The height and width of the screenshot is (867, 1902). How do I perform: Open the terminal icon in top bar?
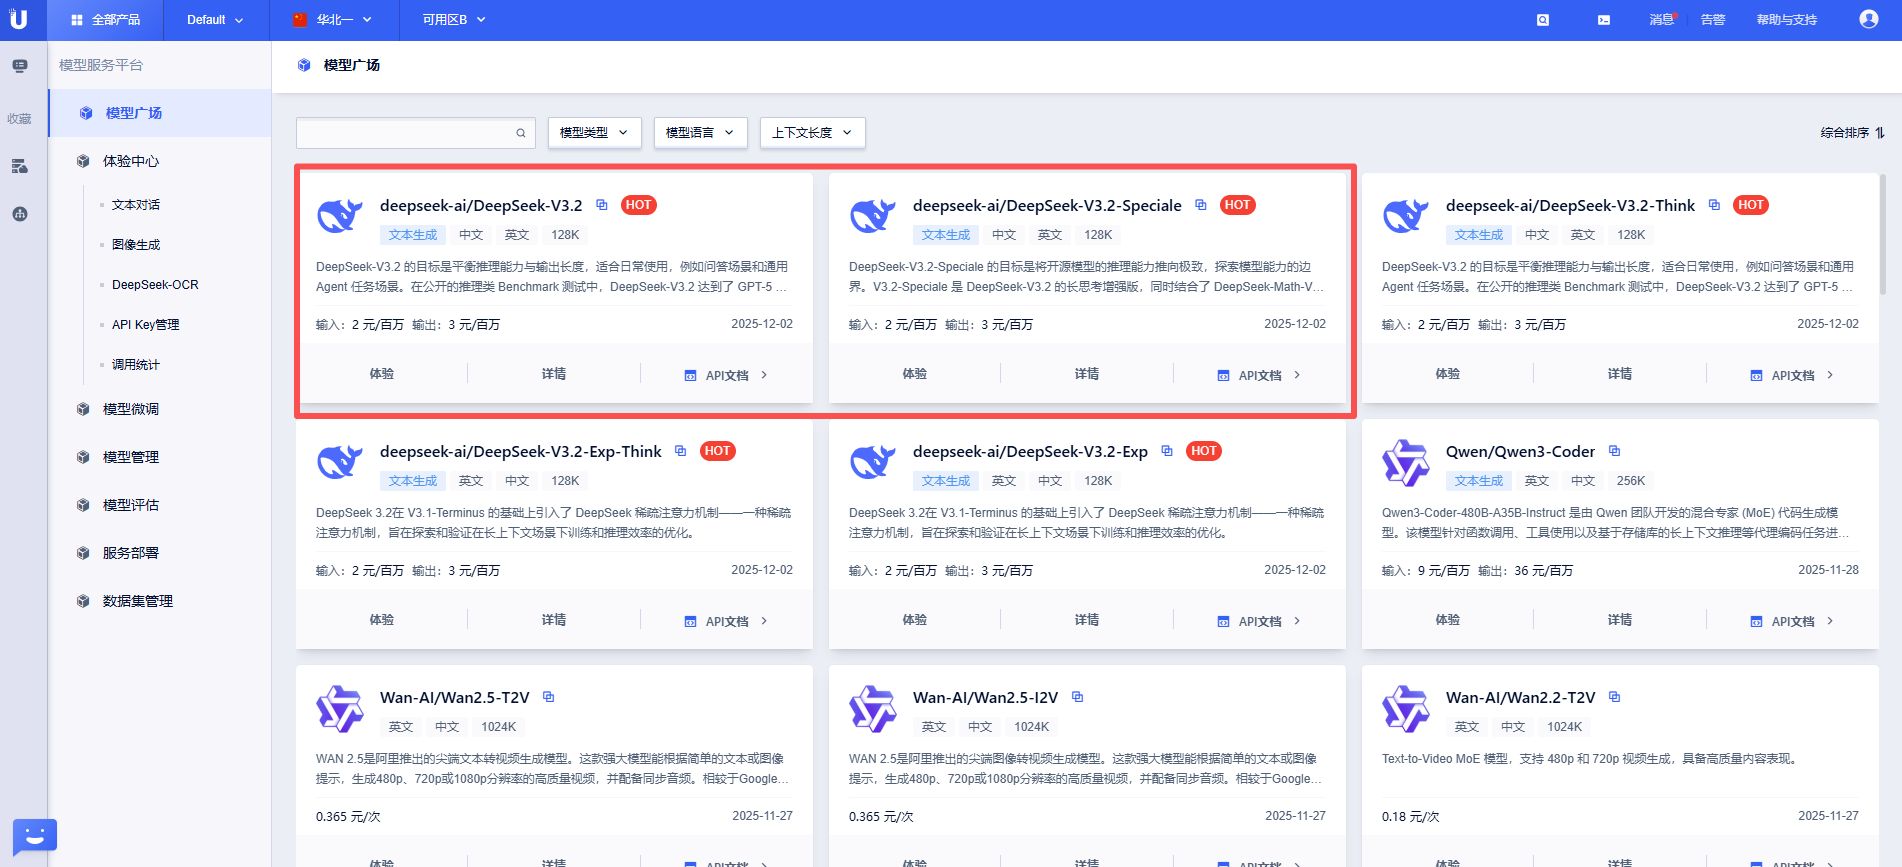1604,20
